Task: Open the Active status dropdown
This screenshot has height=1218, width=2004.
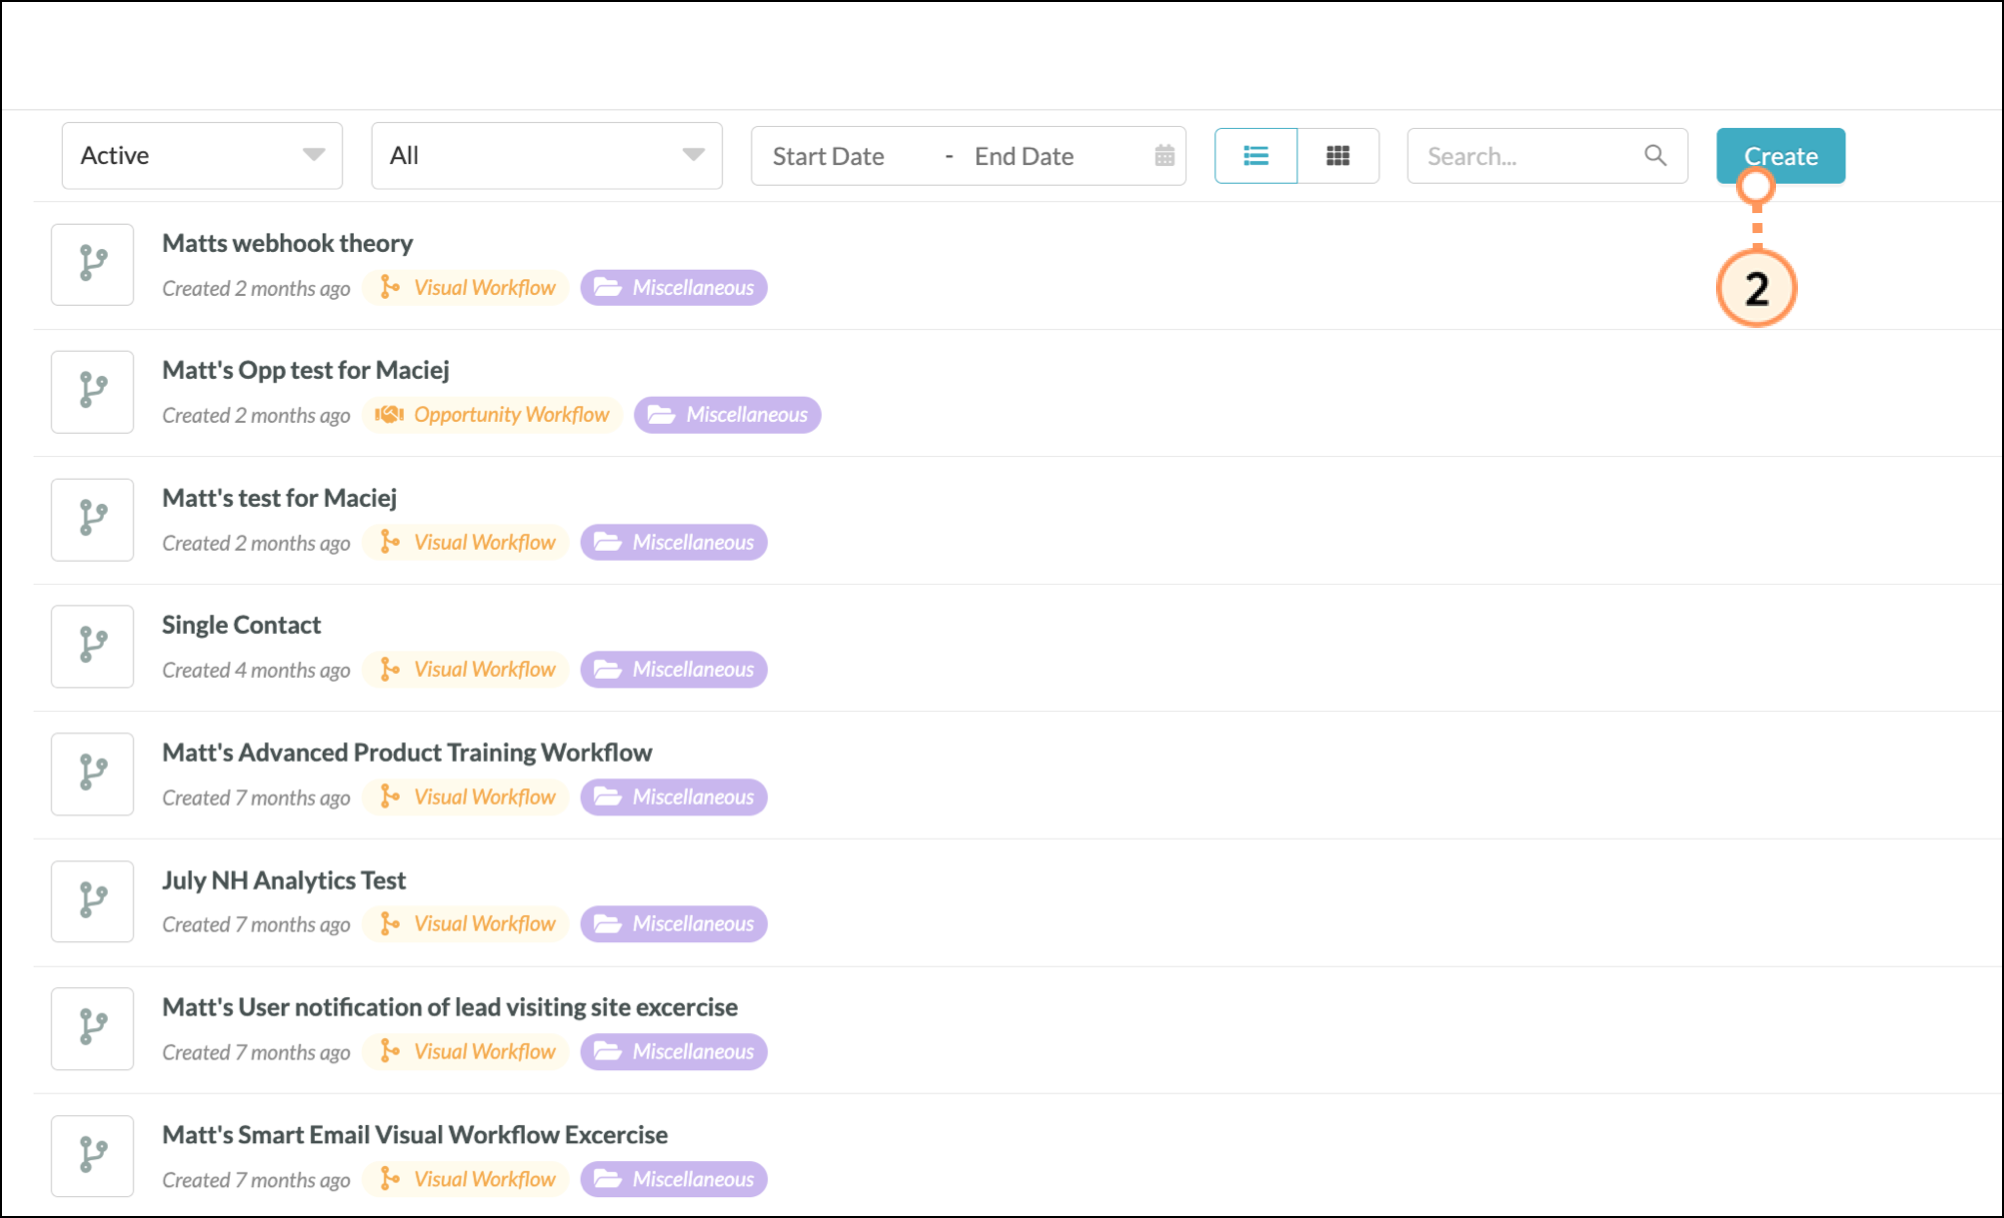Action: pos(202,156)
